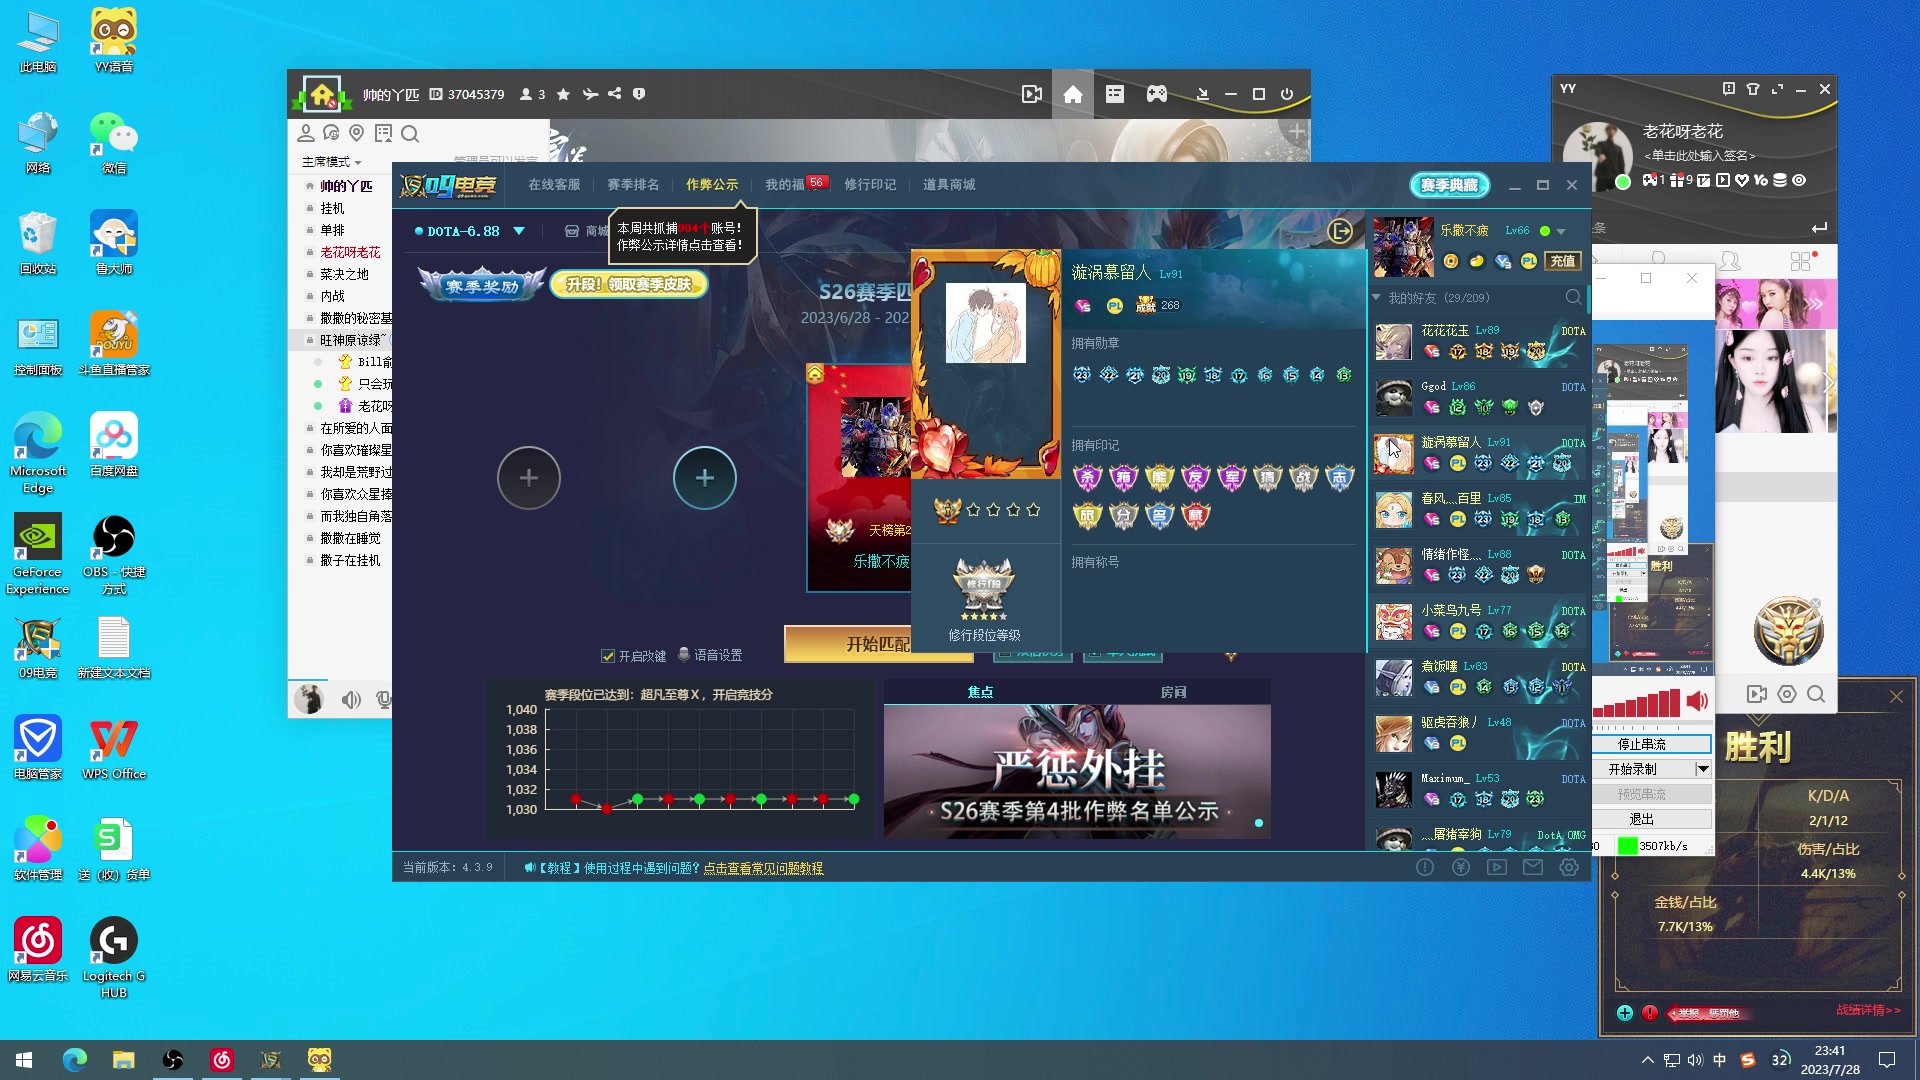
Task: Click the 赛季典藏 button
Action: 1449,185
